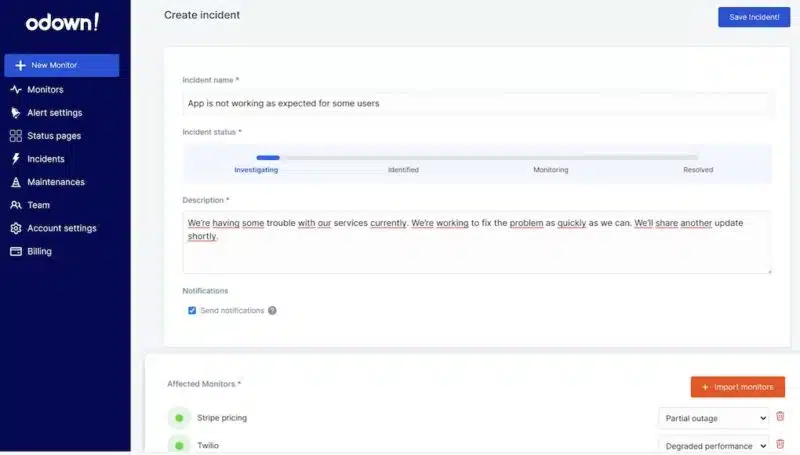Screen dimensions: 800x455
Task: Toggle the Send notifications checkbox
Action: click(x=192, y=311)
